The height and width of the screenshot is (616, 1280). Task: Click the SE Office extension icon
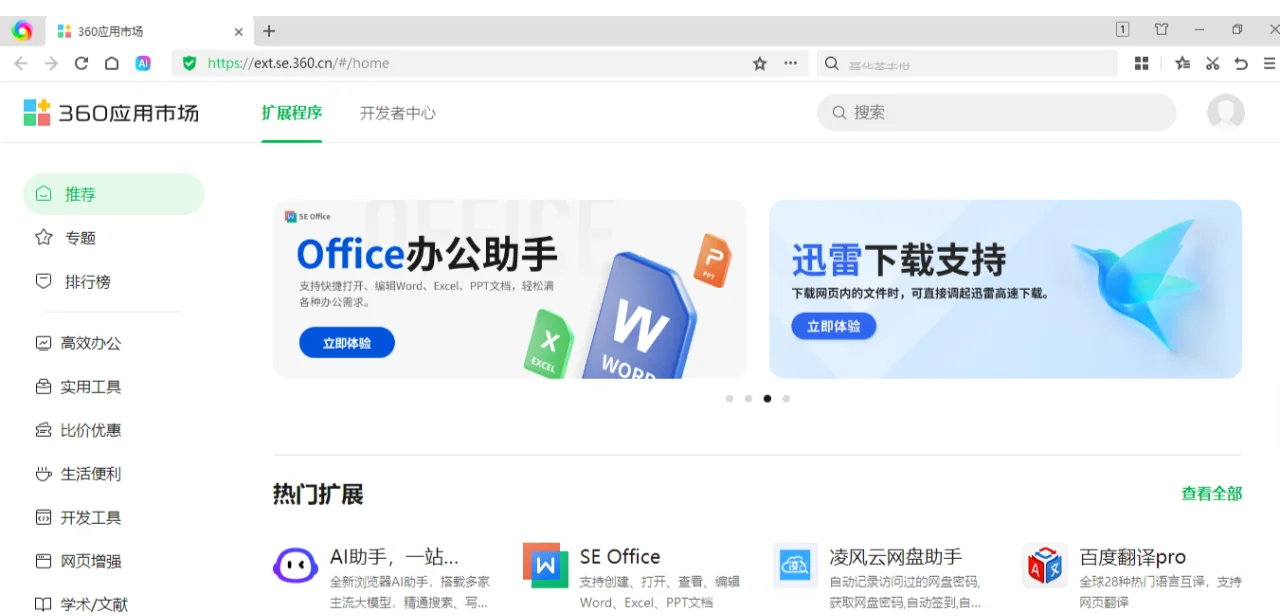[545, 566]
